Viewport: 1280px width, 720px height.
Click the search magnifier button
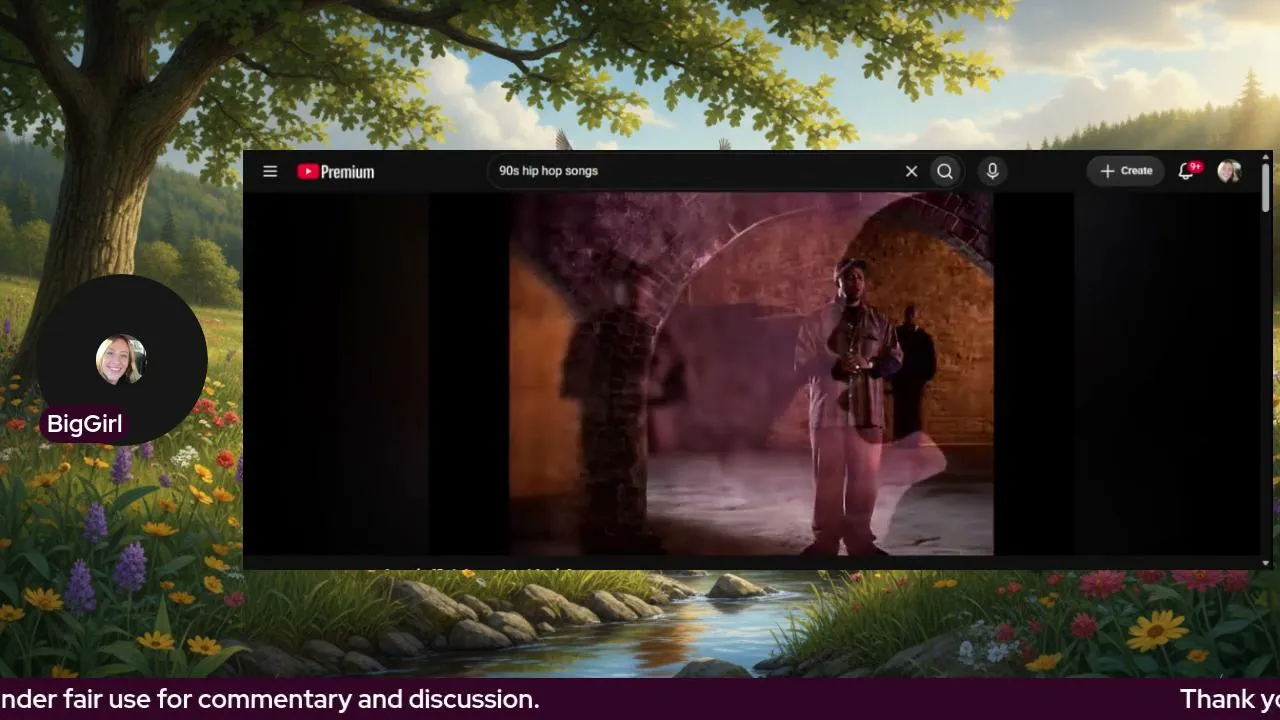(x=945, y=171)
